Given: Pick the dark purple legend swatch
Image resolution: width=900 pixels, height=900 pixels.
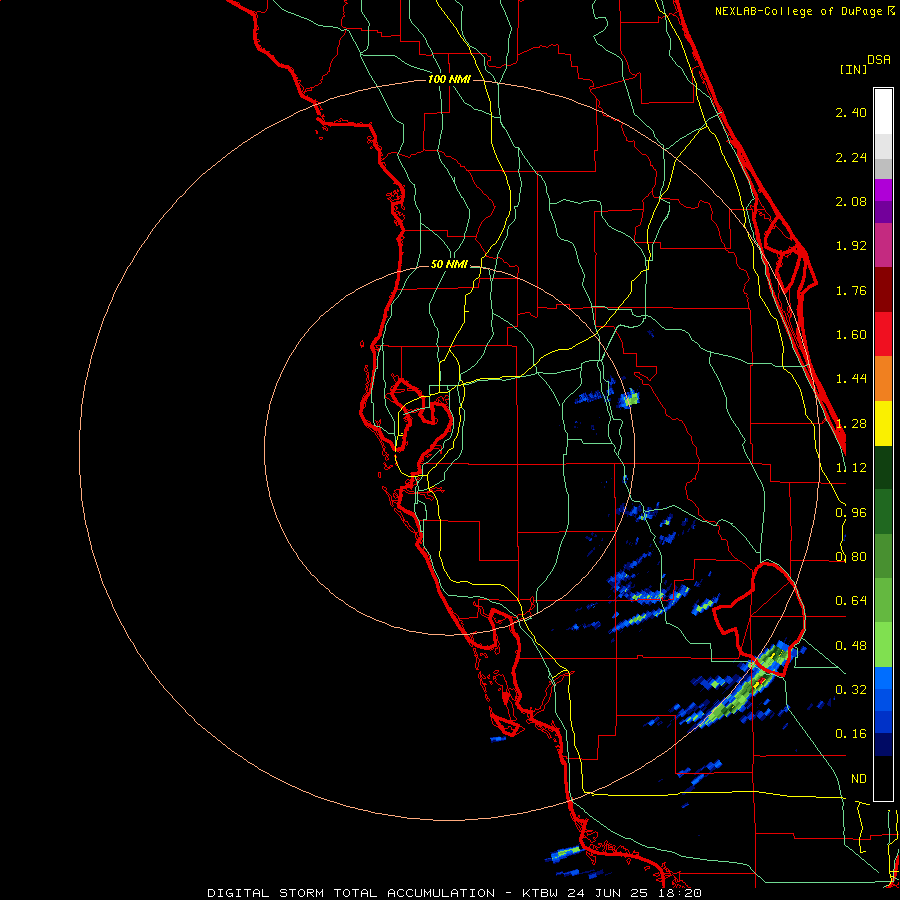Looking at the screenshot, I should [883, 212].
